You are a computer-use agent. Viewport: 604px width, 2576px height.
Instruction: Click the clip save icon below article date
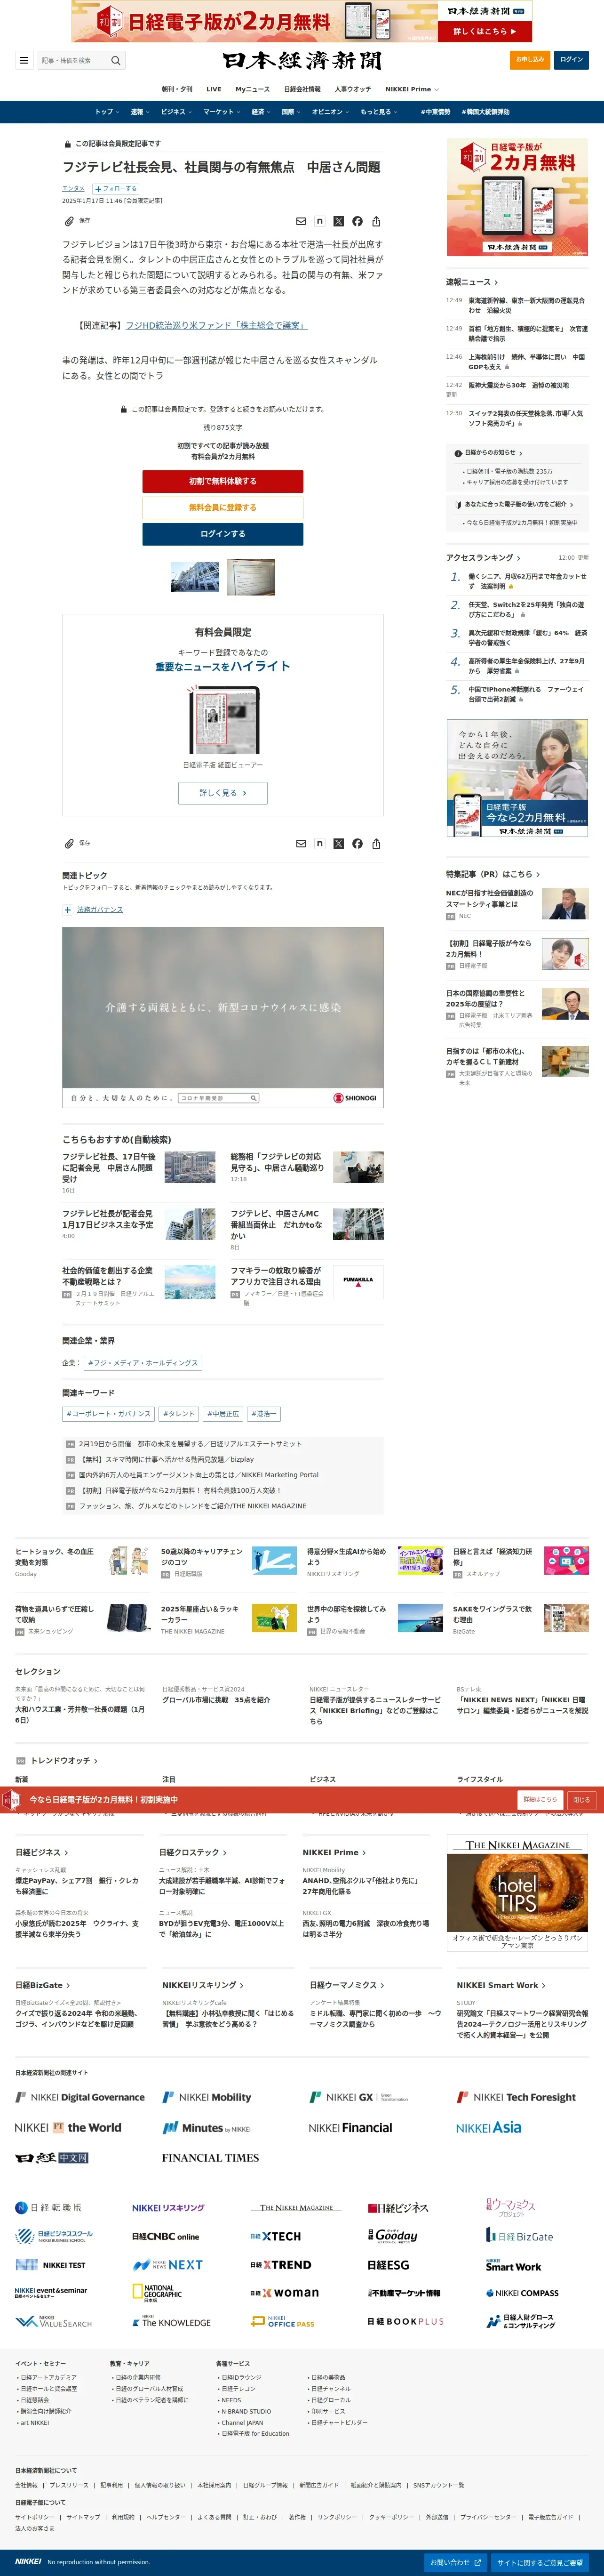pos(69,221)
